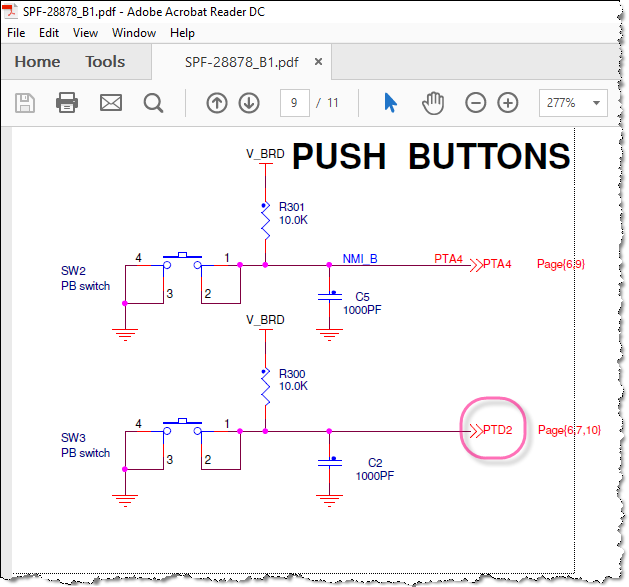Screen dimensions: 629x587
Task: Close the SPF-28878_B1.pdf tab
Action: tap(318, 62)
